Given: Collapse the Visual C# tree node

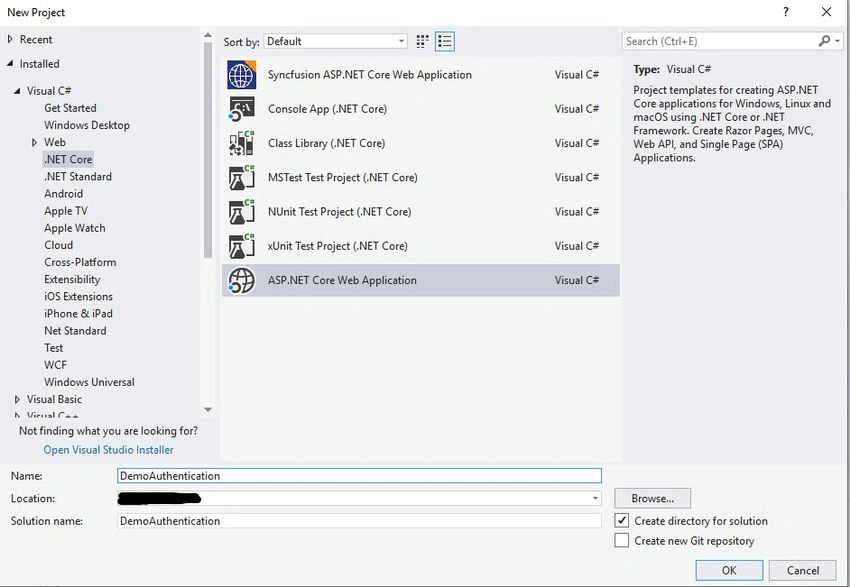Looking at the screenshot, I should pos(17,91).
